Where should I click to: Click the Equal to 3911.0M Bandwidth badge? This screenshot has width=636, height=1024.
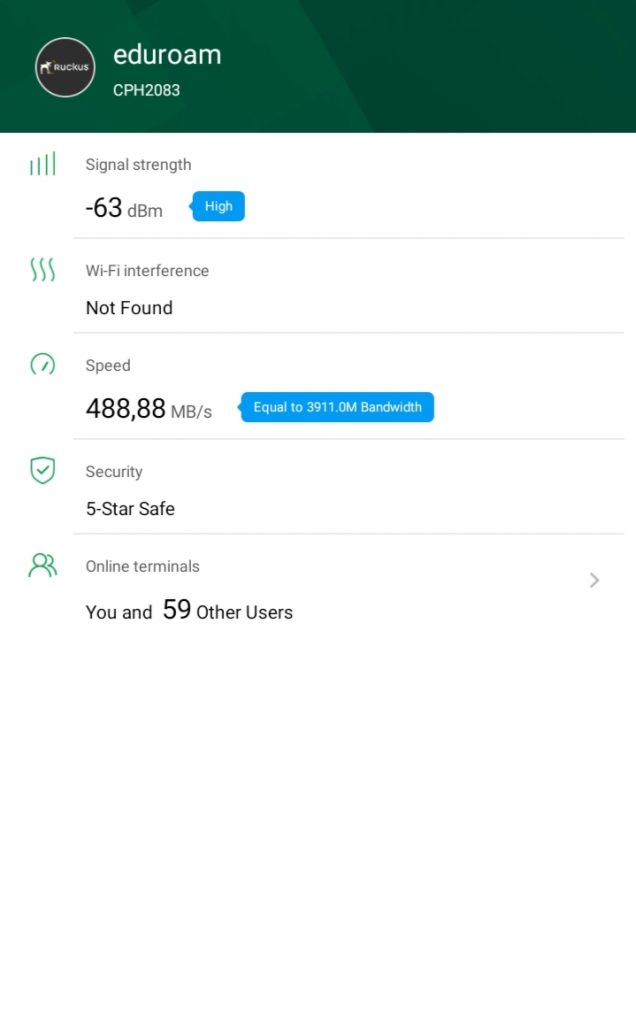(337, 407)
